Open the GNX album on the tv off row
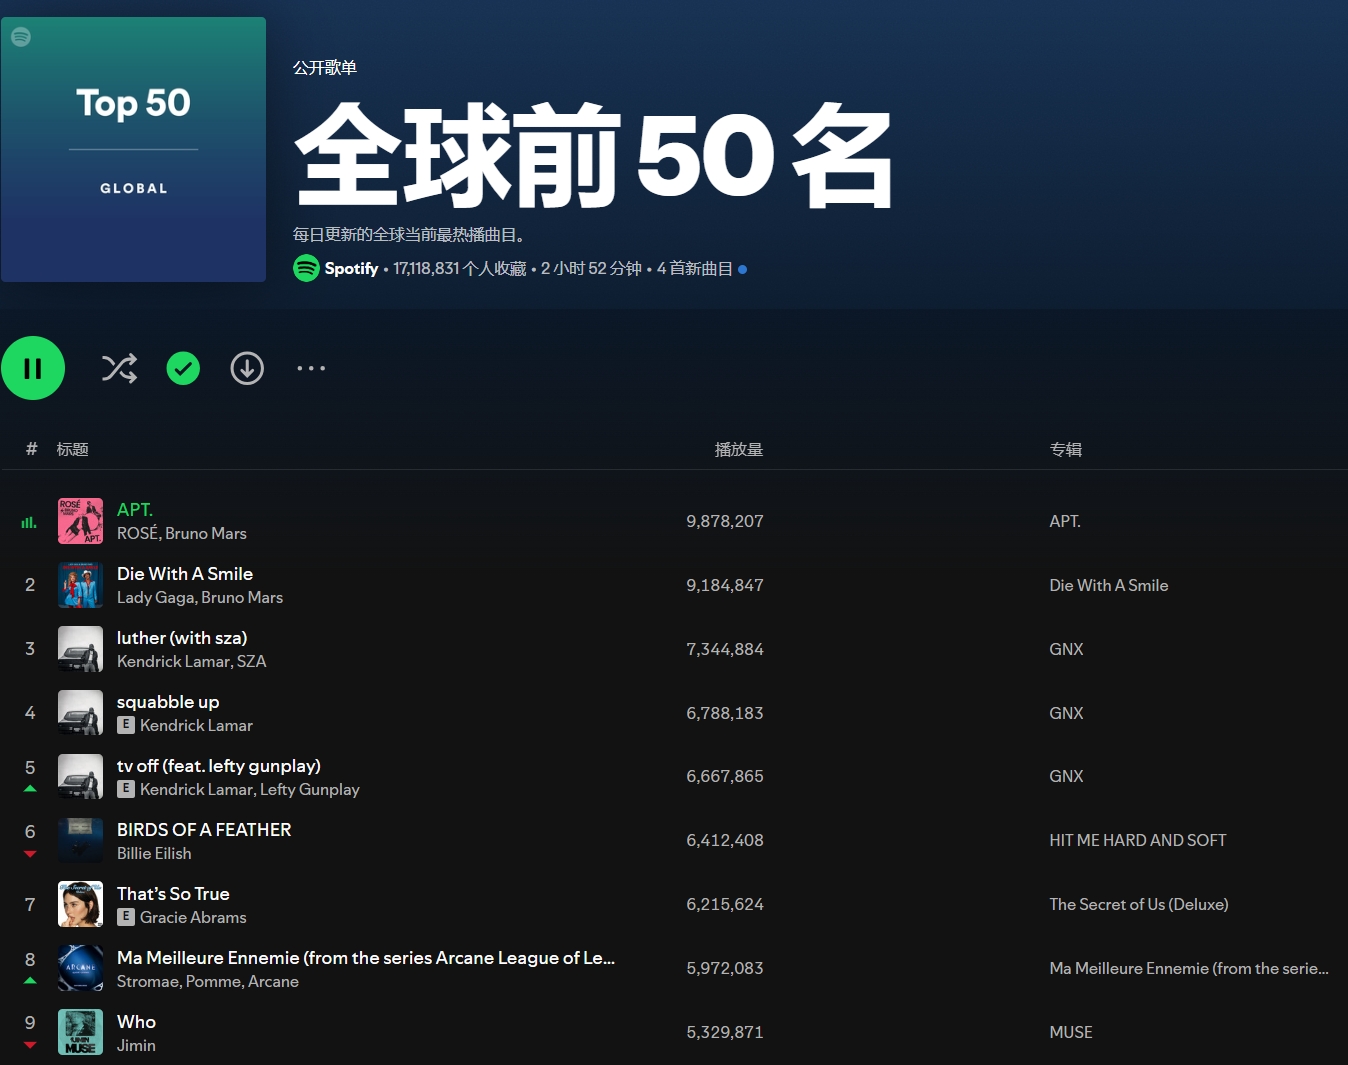The width and height of the screenshot is (1348, 1065). tap(1066, 776)
